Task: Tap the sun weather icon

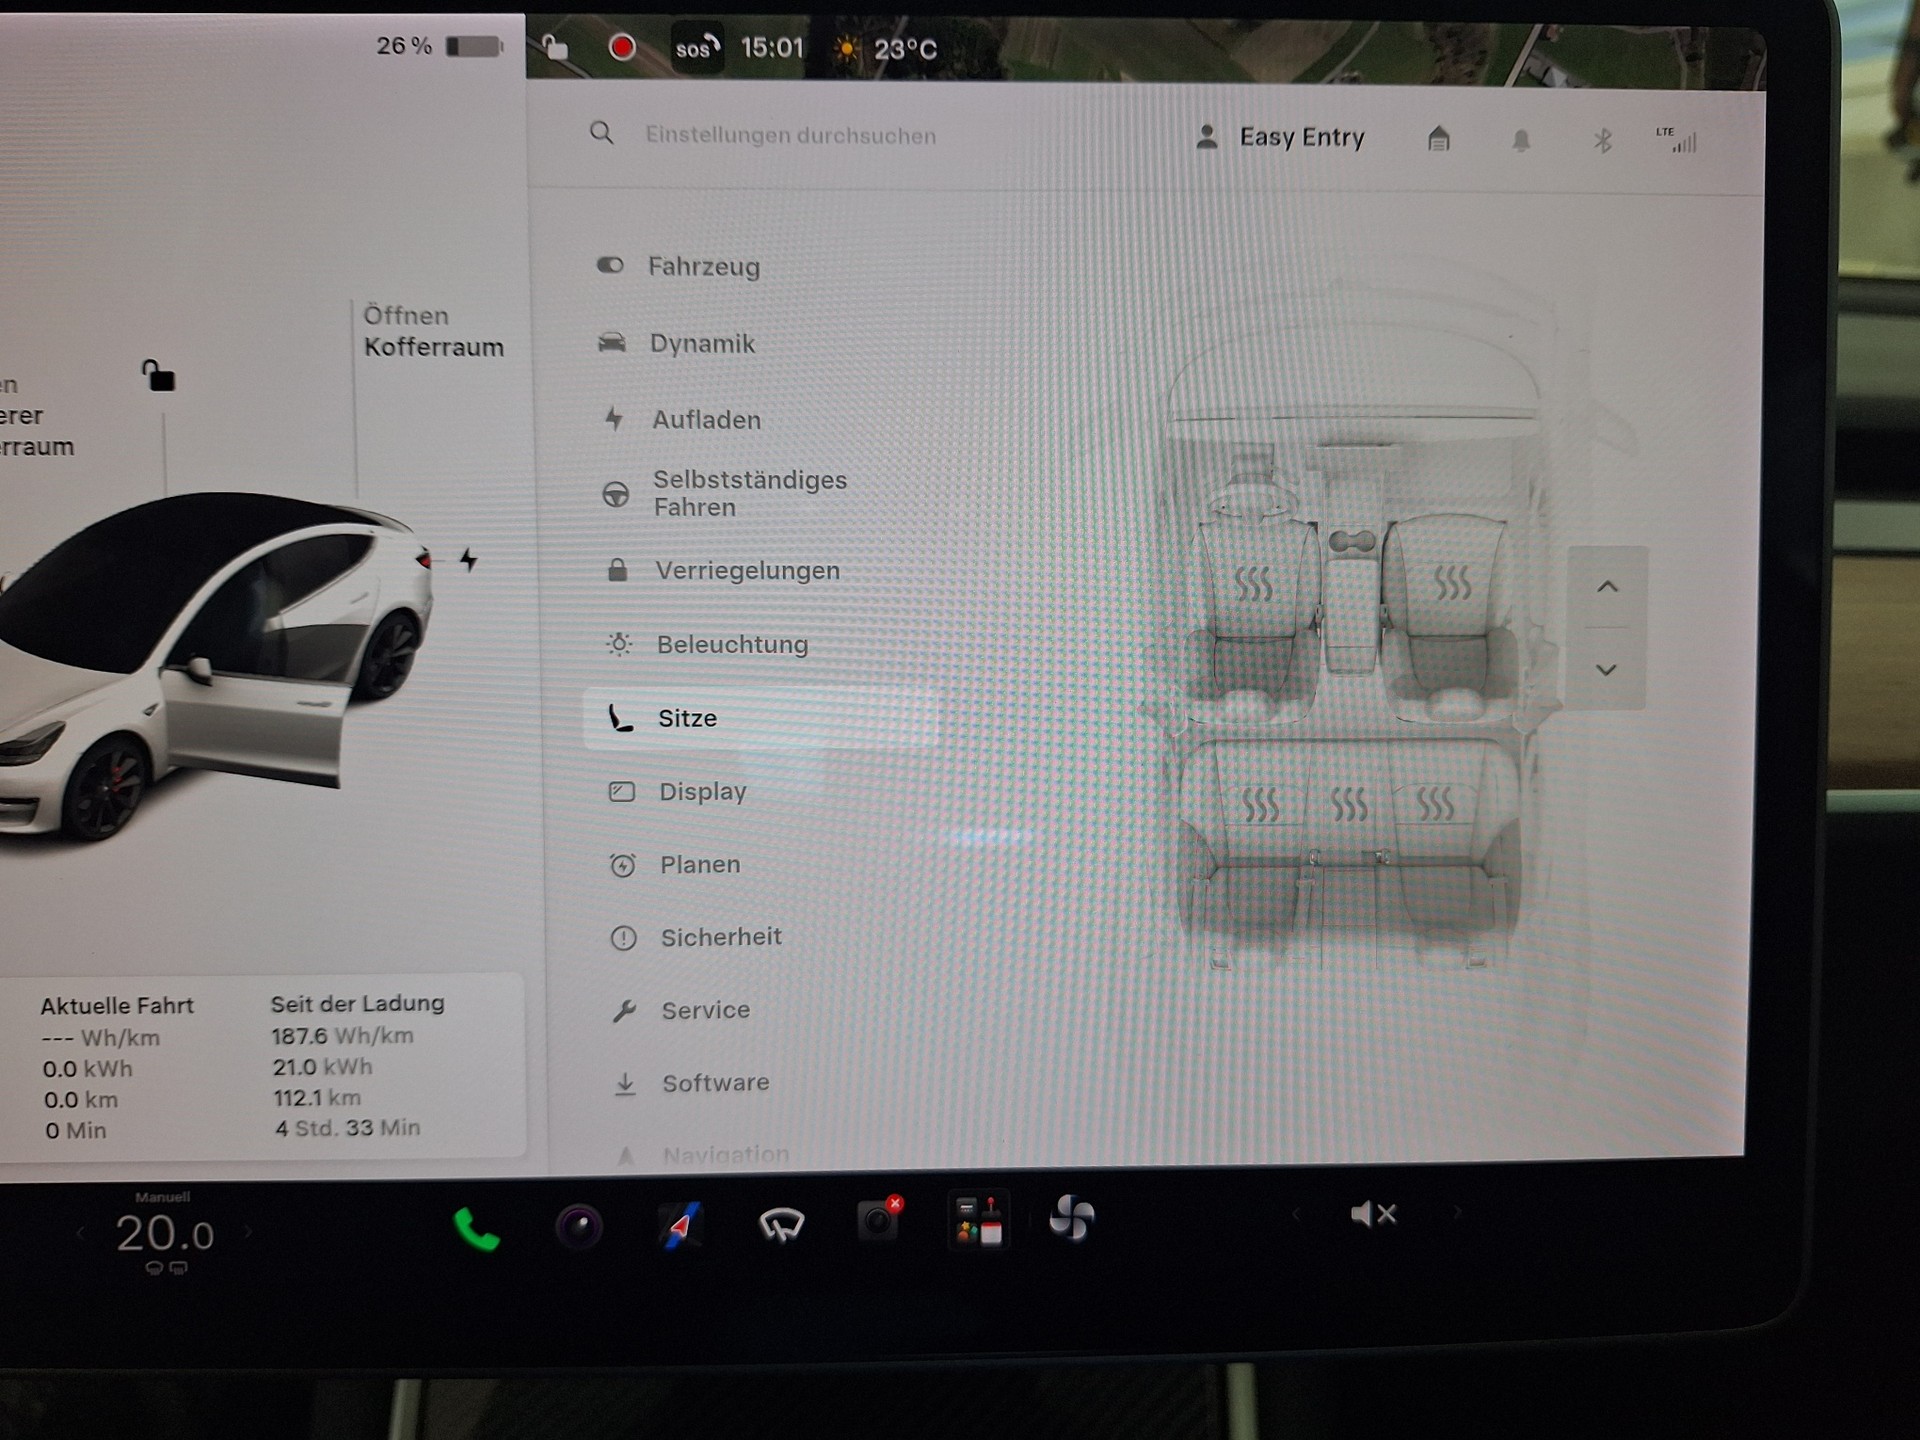Action: tap(846, 49)
